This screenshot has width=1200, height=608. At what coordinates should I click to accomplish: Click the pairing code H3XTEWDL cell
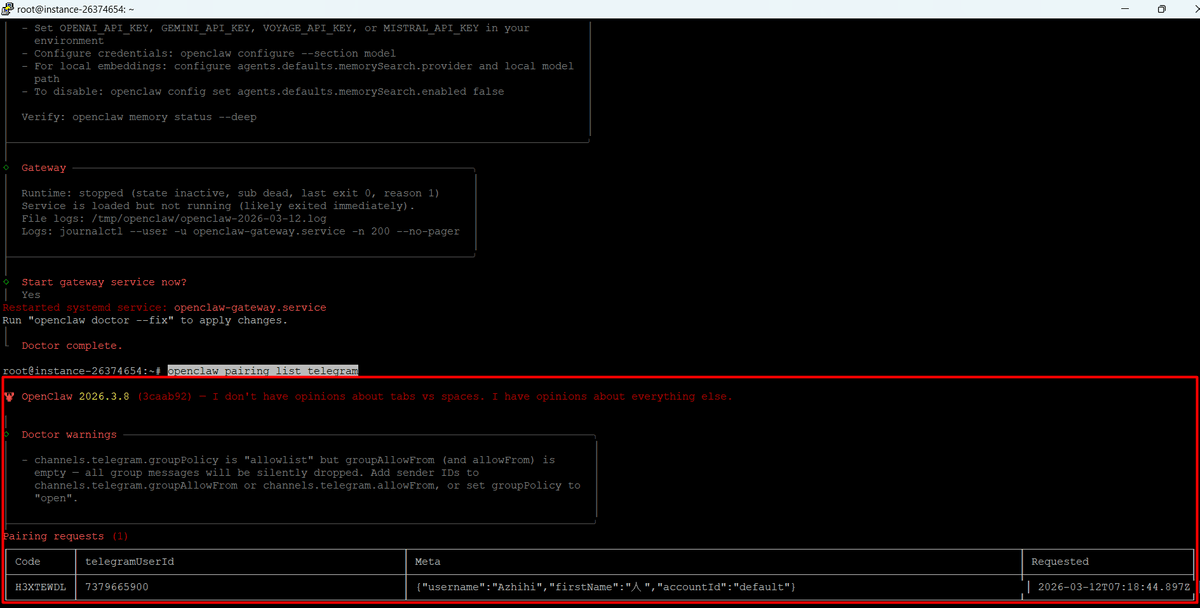[x=40, y=587]
